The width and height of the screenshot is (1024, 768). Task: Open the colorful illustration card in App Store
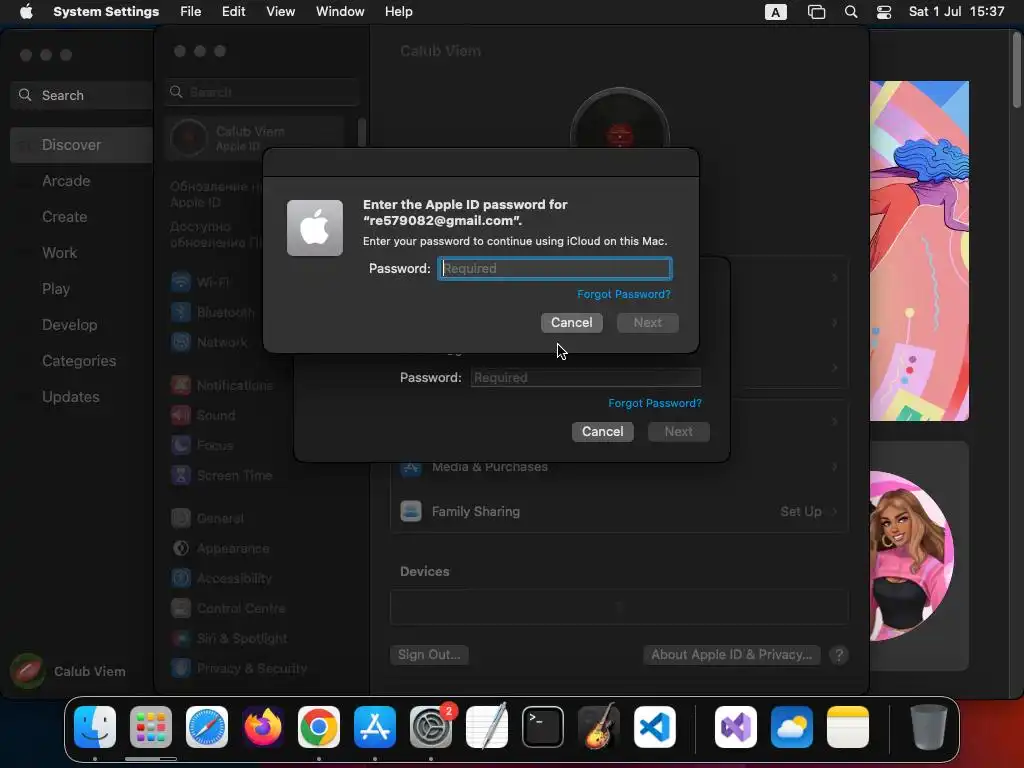[x=920, y=251]
